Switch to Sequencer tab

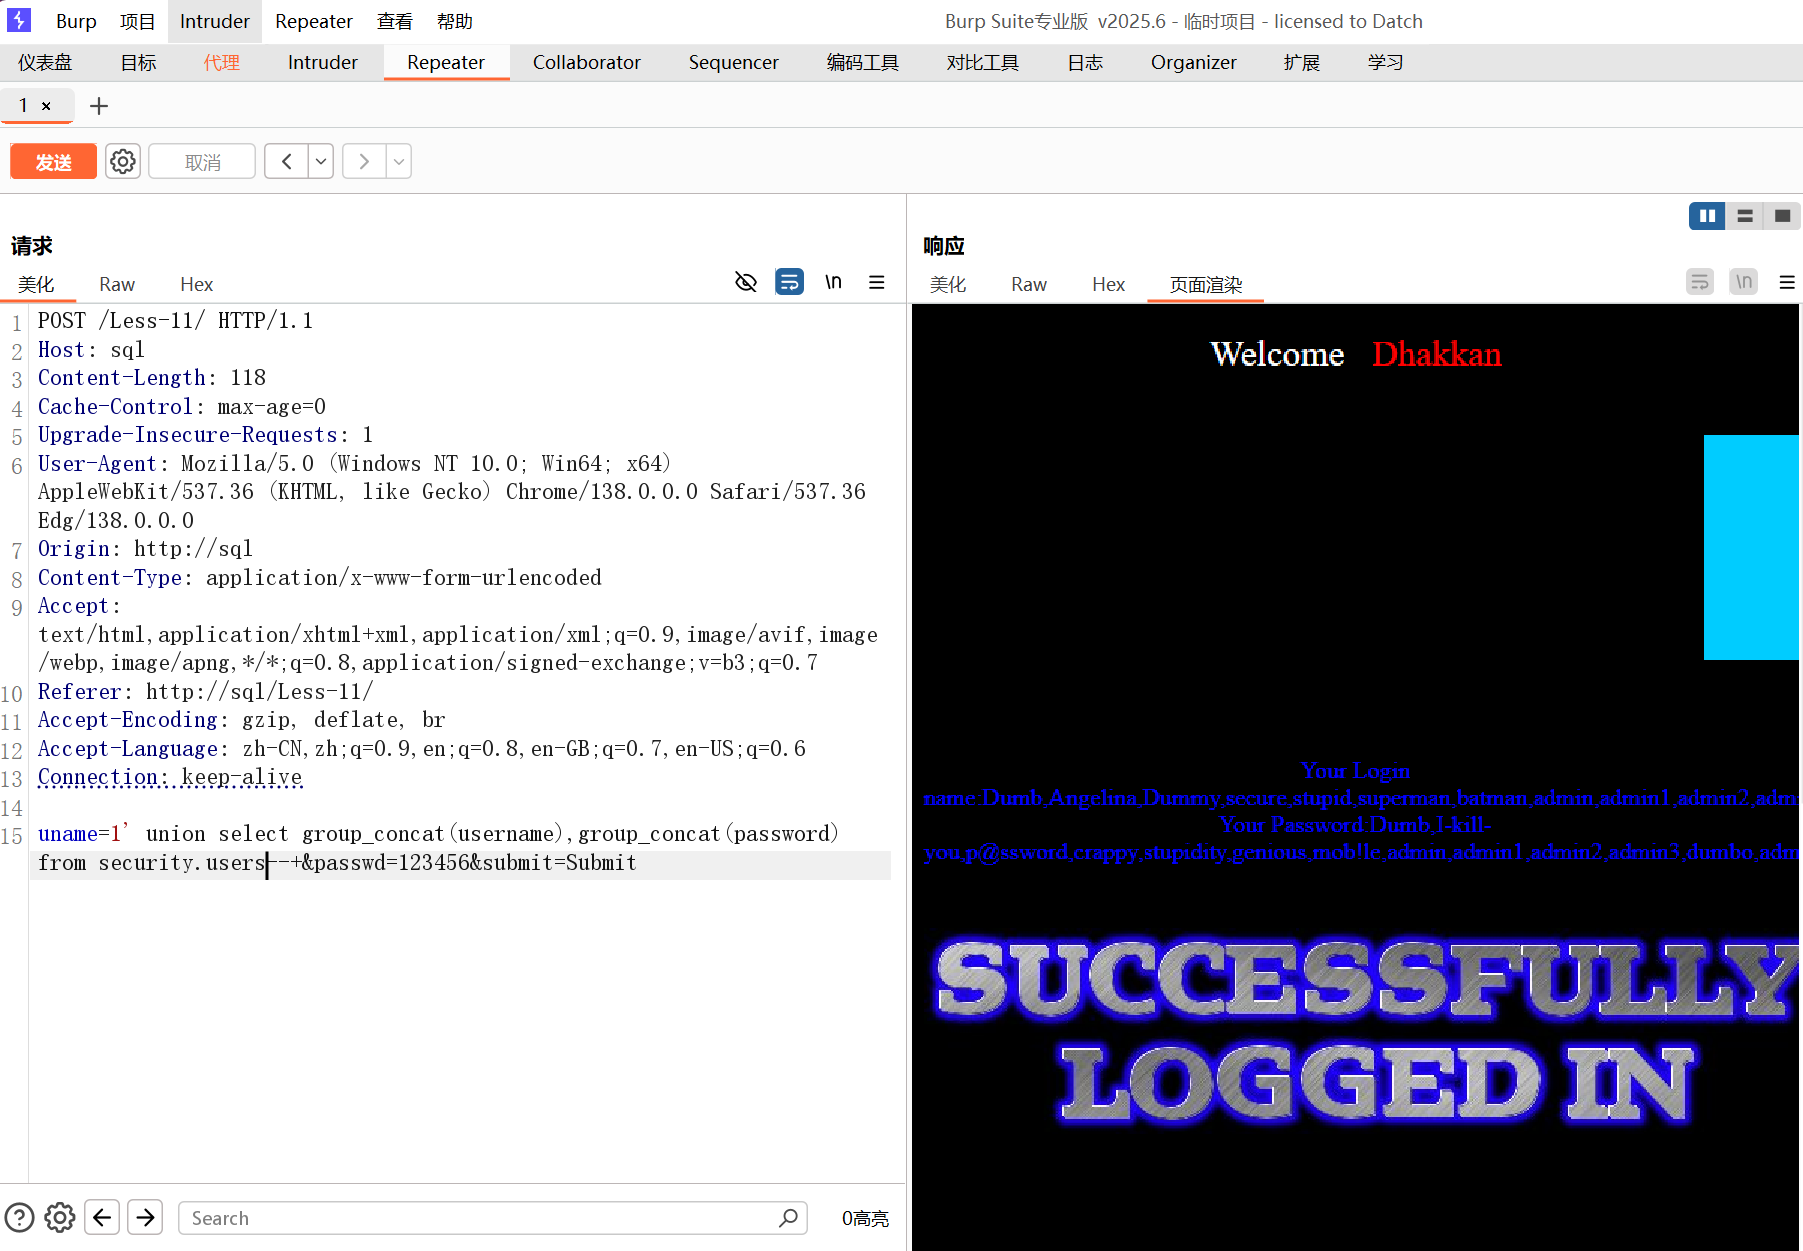[733, 62]
